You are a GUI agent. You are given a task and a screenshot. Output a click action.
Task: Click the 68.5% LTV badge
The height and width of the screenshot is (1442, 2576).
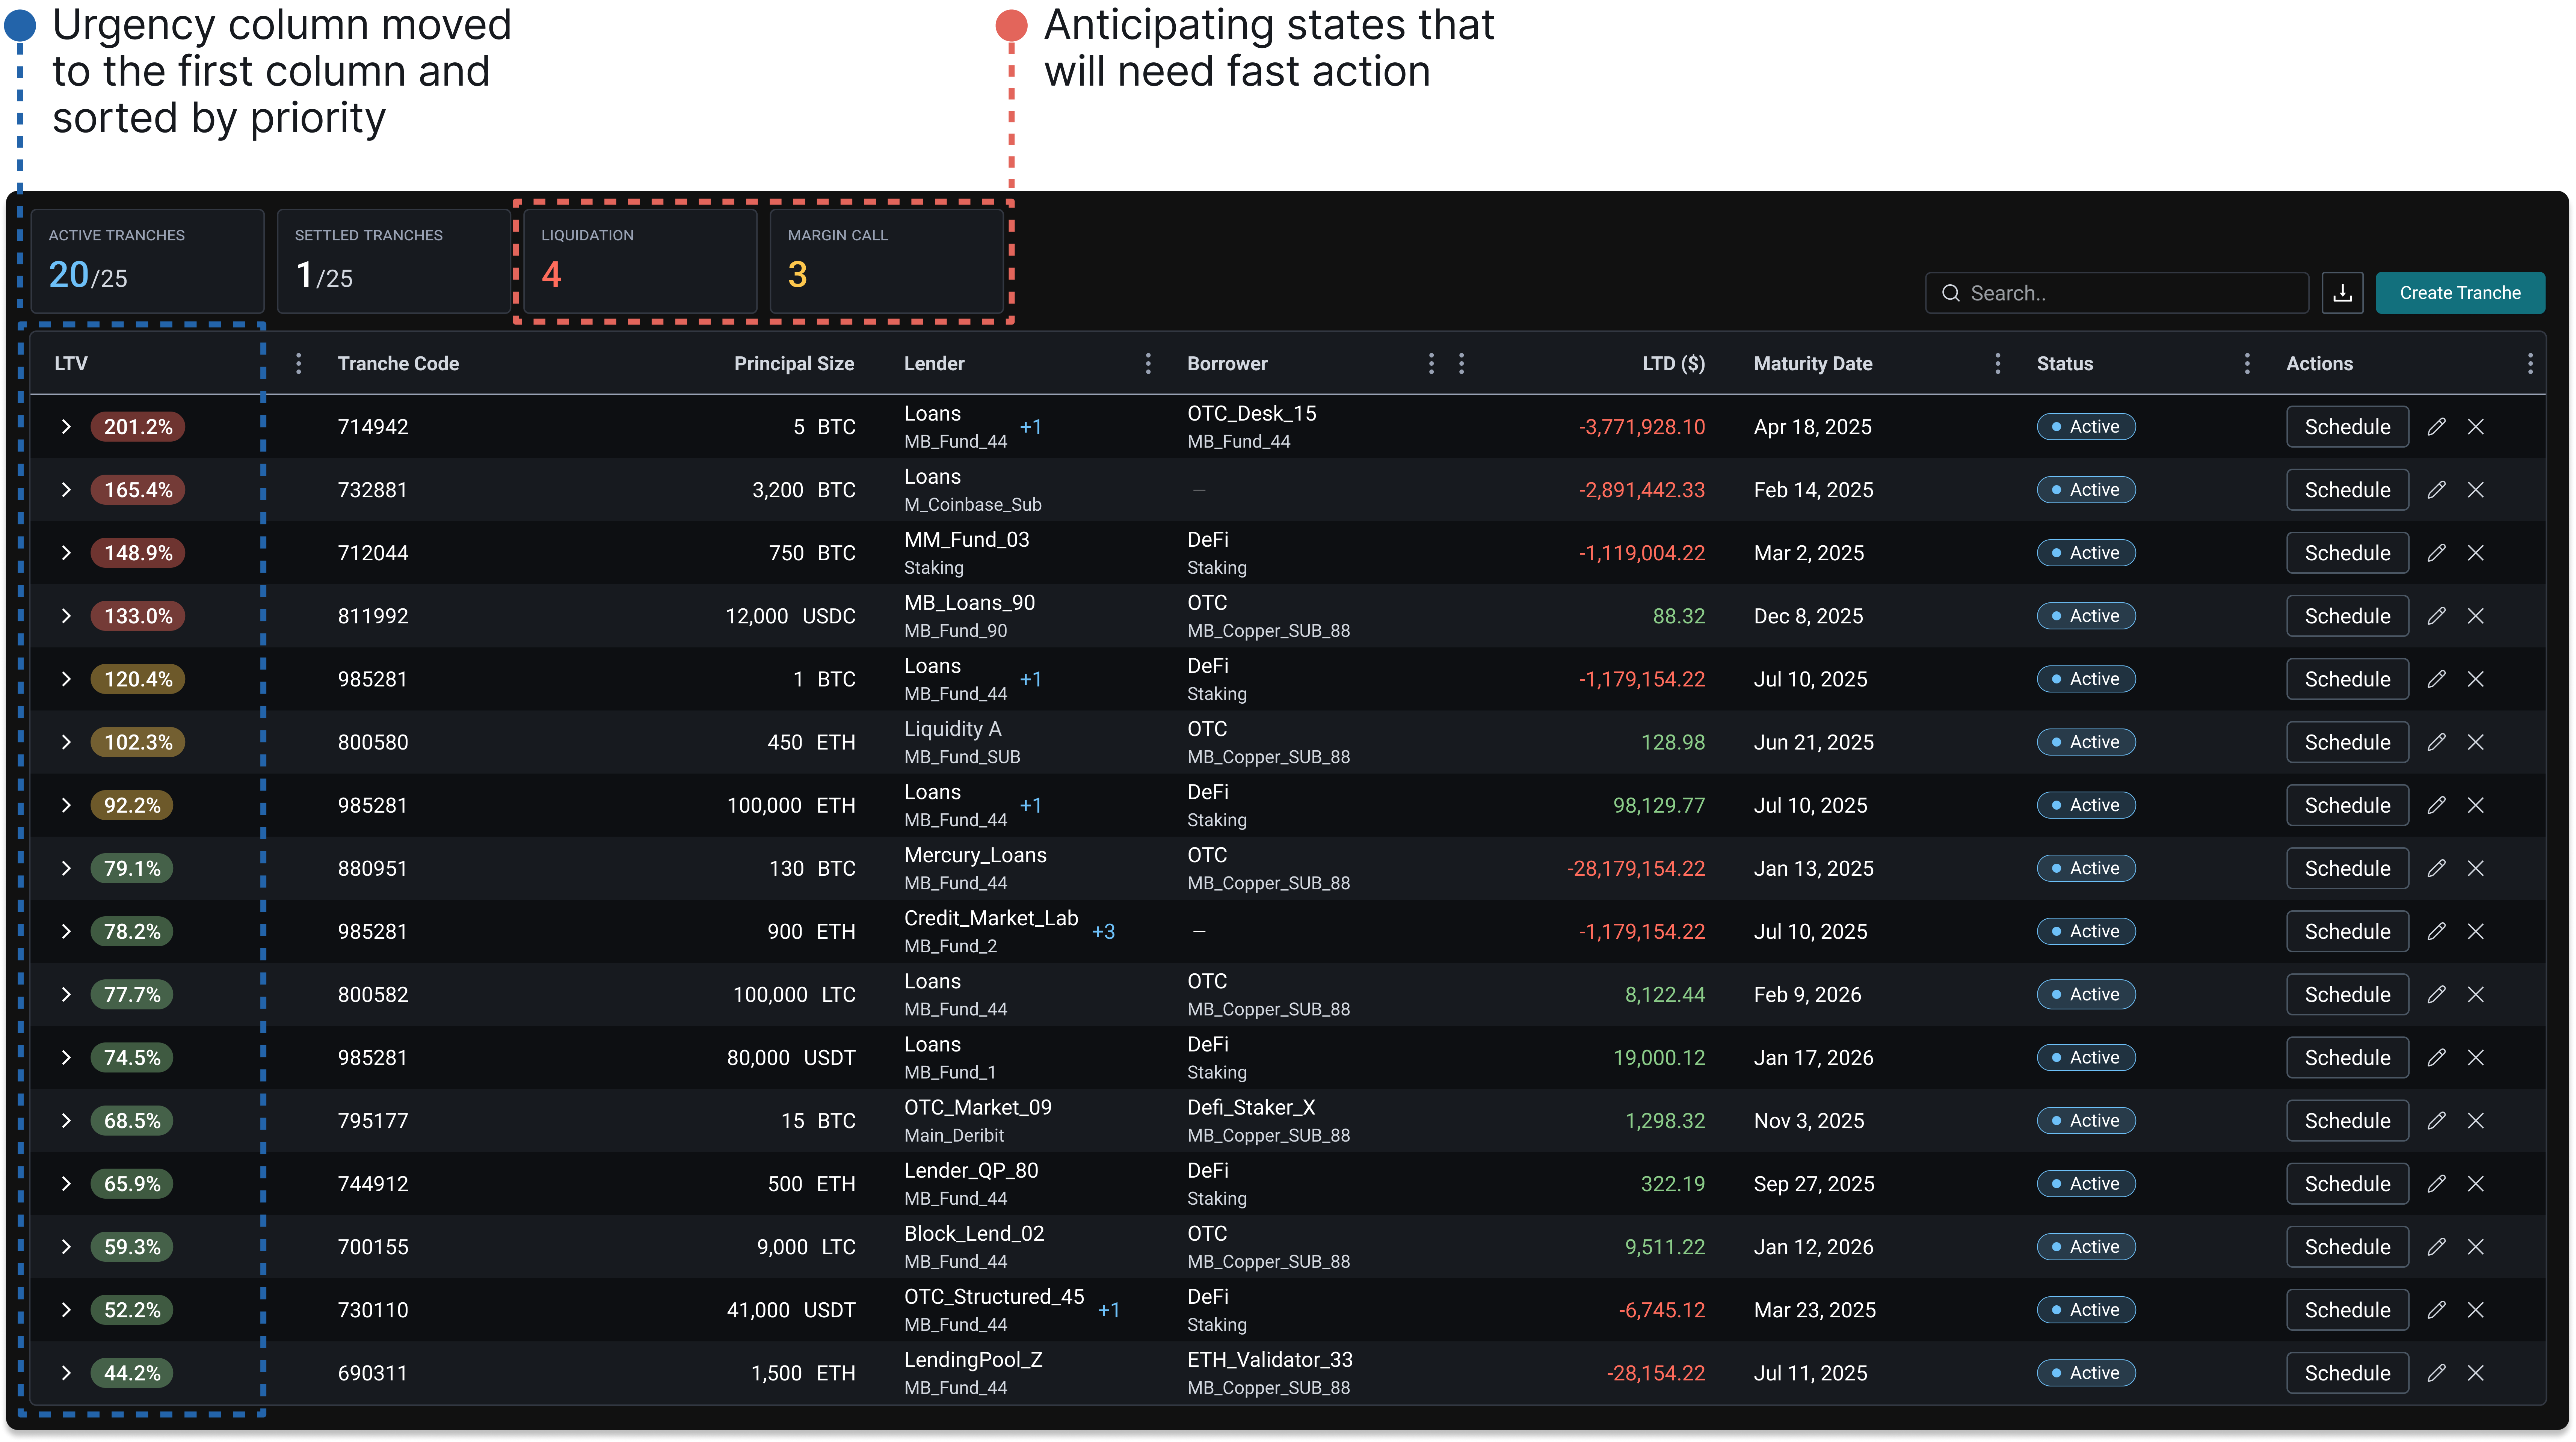(x=132, y=1121)
